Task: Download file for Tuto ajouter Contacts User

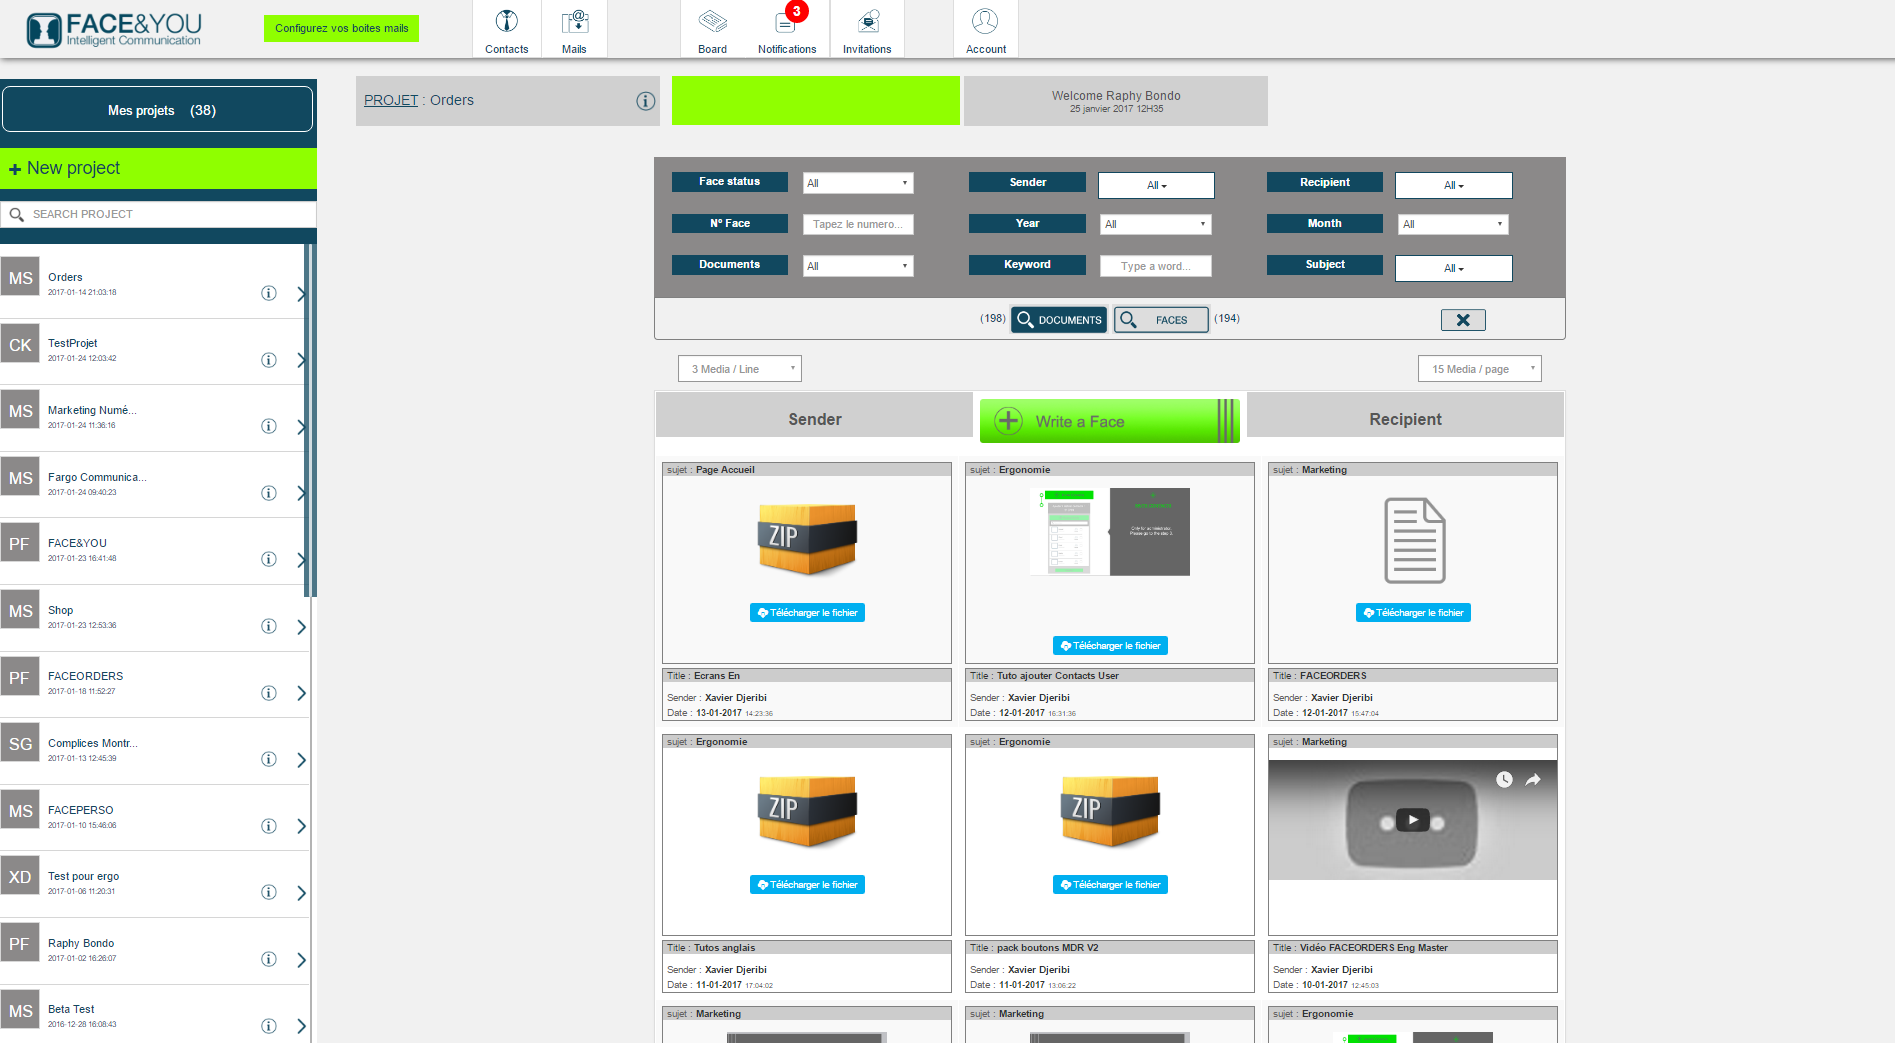Action: 1110,646
